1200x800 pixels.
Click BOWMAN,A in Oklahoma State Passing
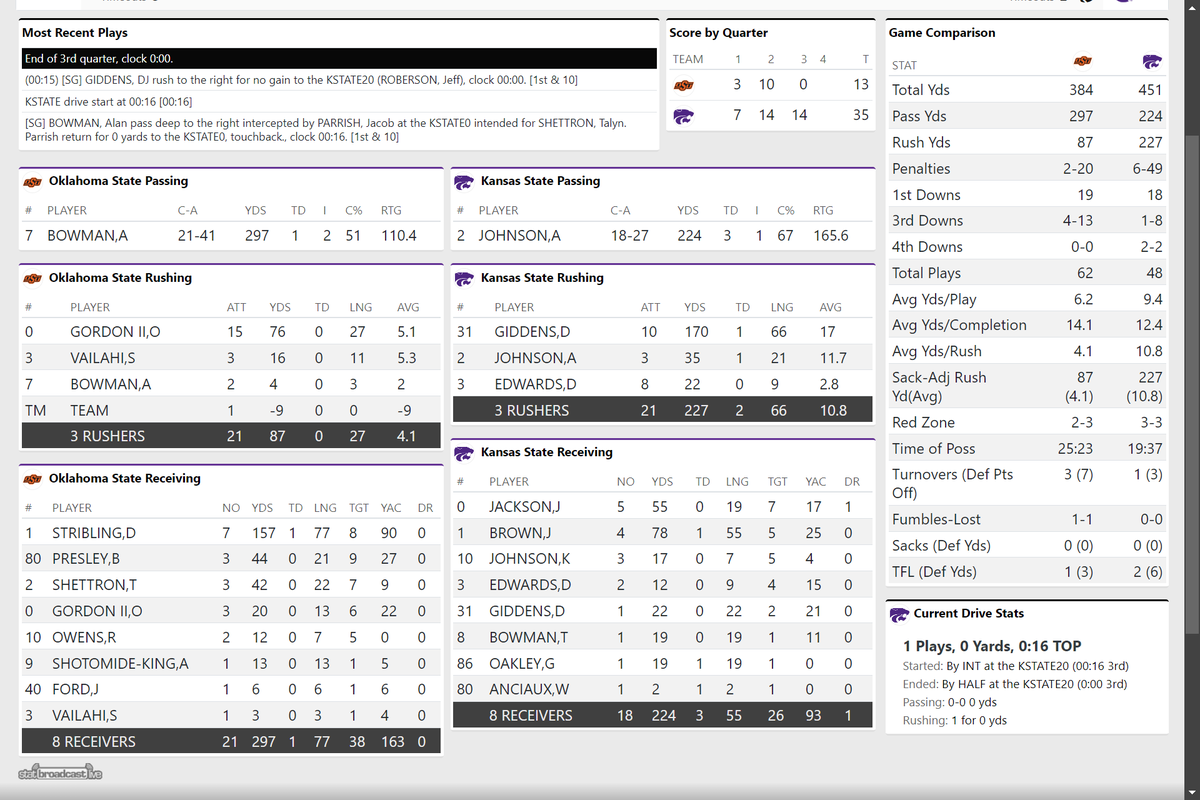click(x=87, y=236)
